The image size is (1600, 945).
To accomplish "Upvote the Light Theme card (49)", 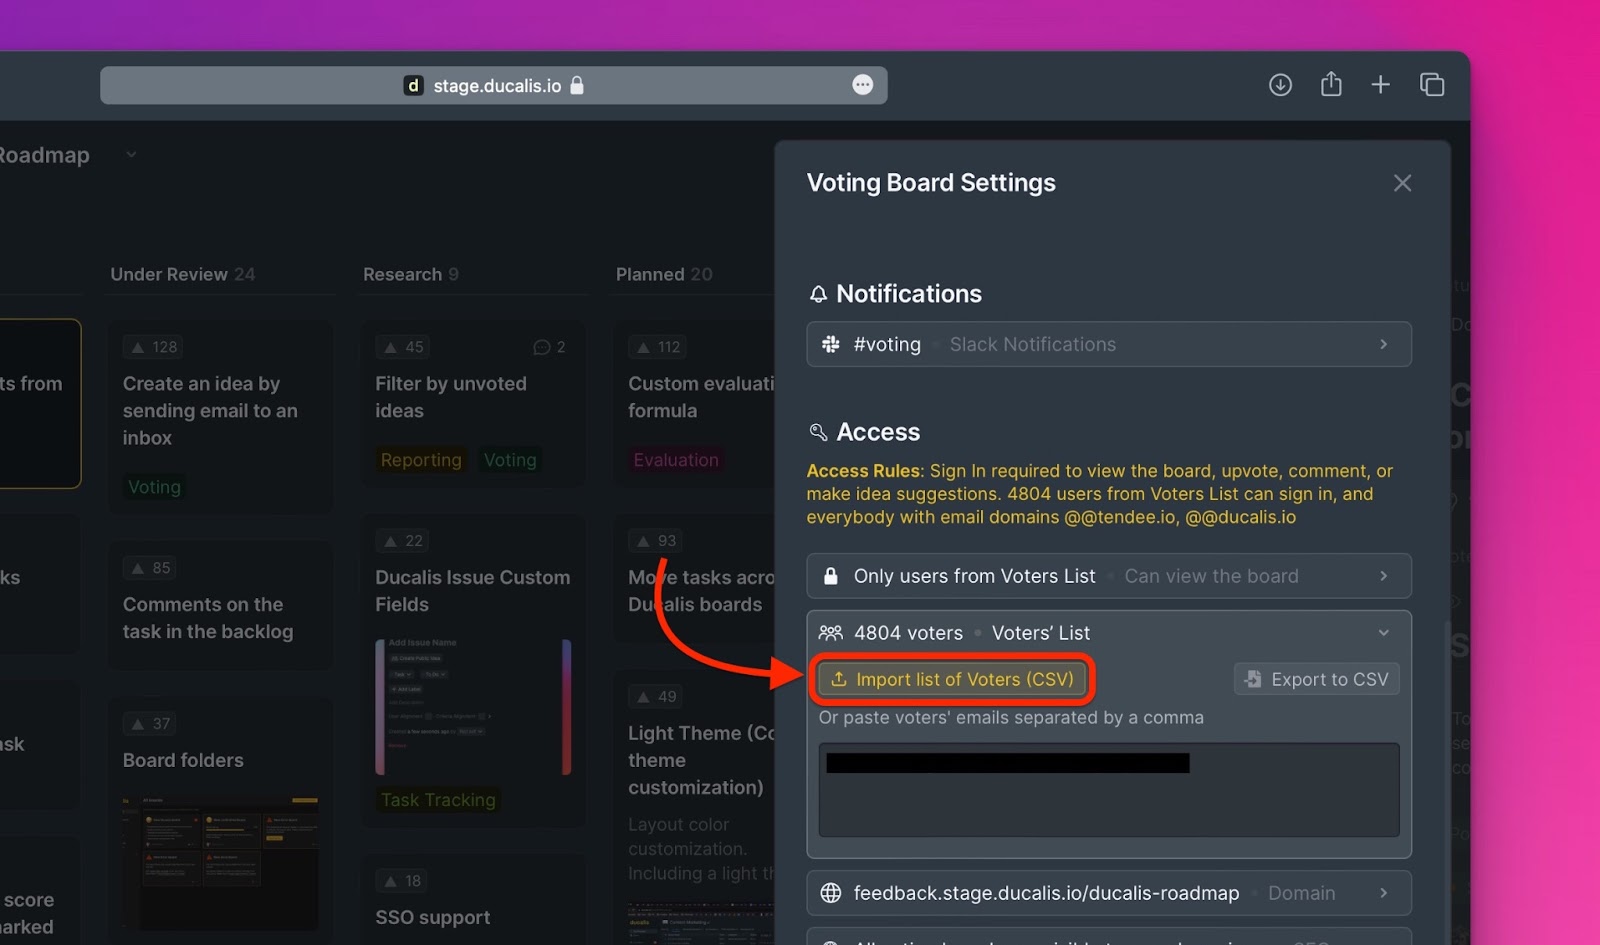I will tap(656, 697).
